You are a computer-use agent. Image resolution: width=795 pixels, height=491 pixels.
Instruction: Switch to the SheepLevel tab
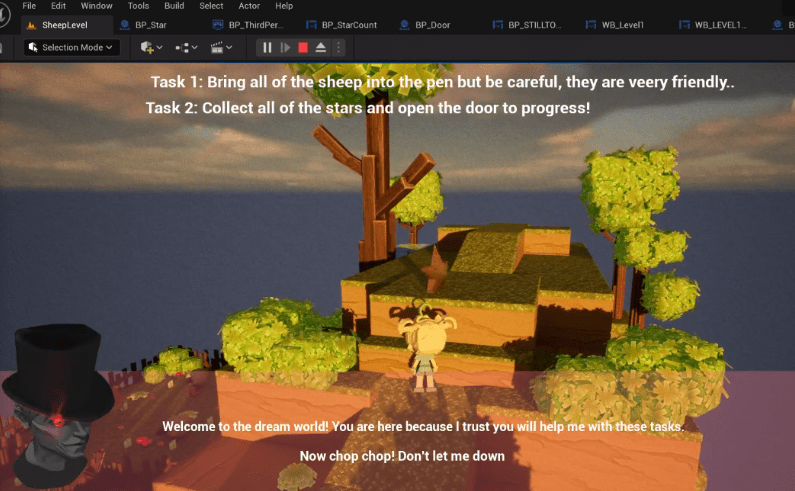(63, 24)
